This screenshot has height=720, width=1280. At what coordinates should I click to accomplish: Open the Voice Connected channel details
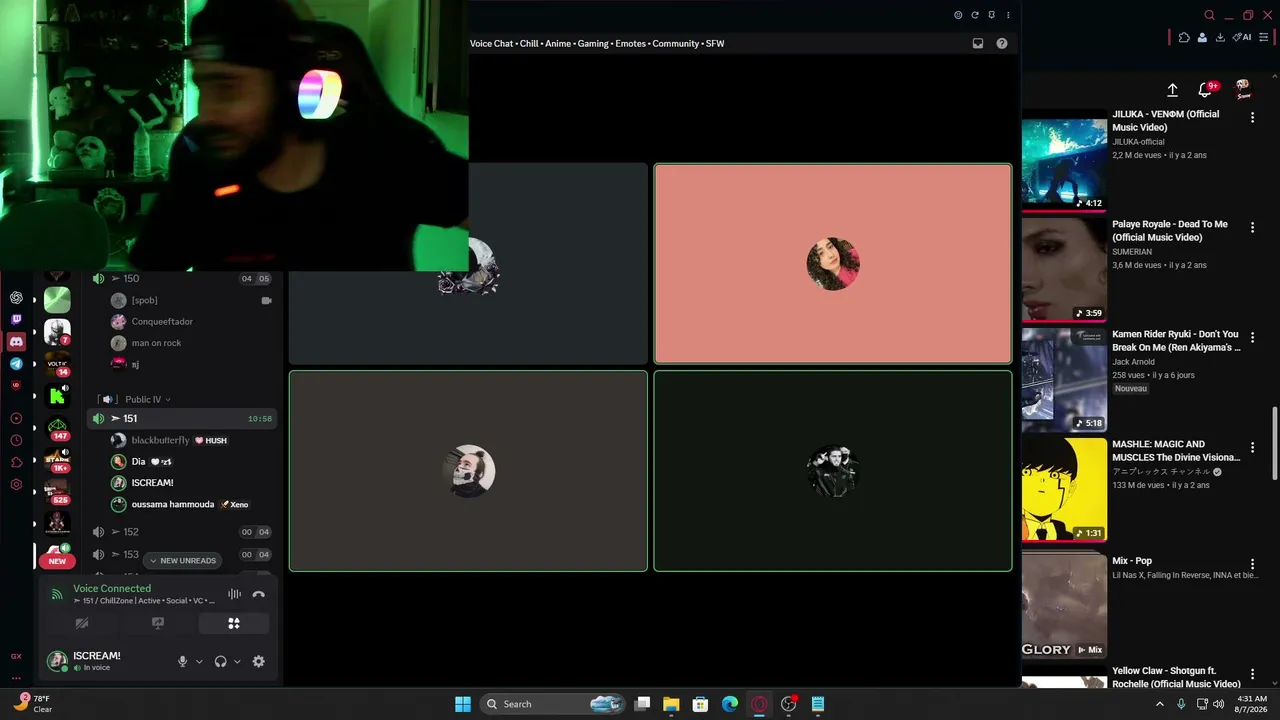tap(142, 594)
